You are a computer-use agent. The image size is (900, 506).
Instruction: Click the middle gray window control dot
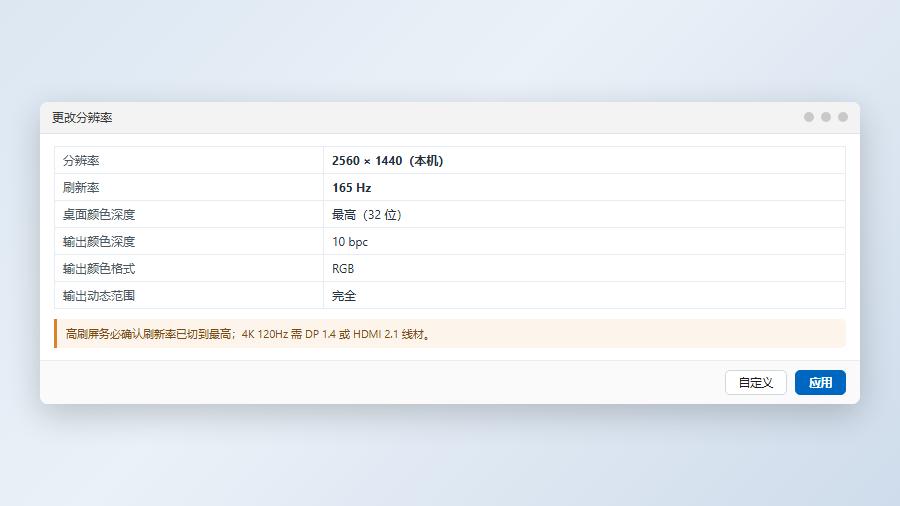[826, 117]
